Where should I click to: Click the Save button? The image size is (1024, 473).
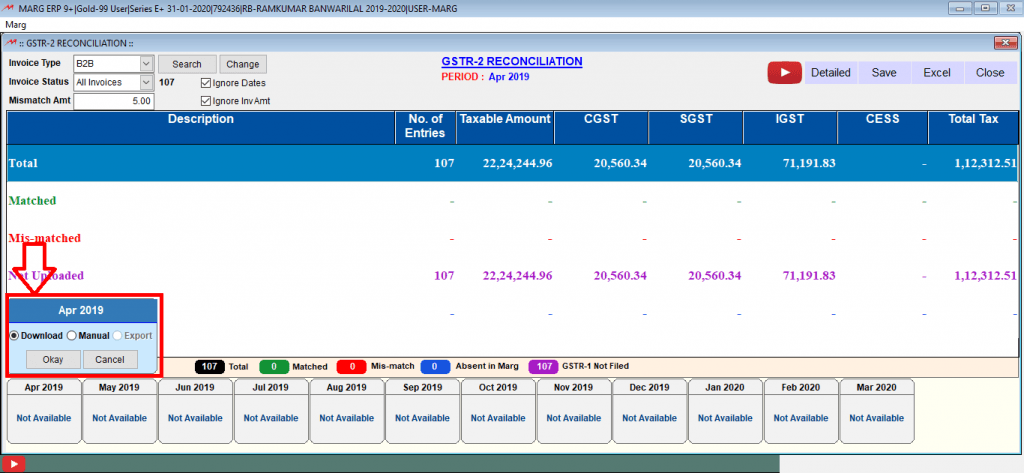[x=884, y=73]
